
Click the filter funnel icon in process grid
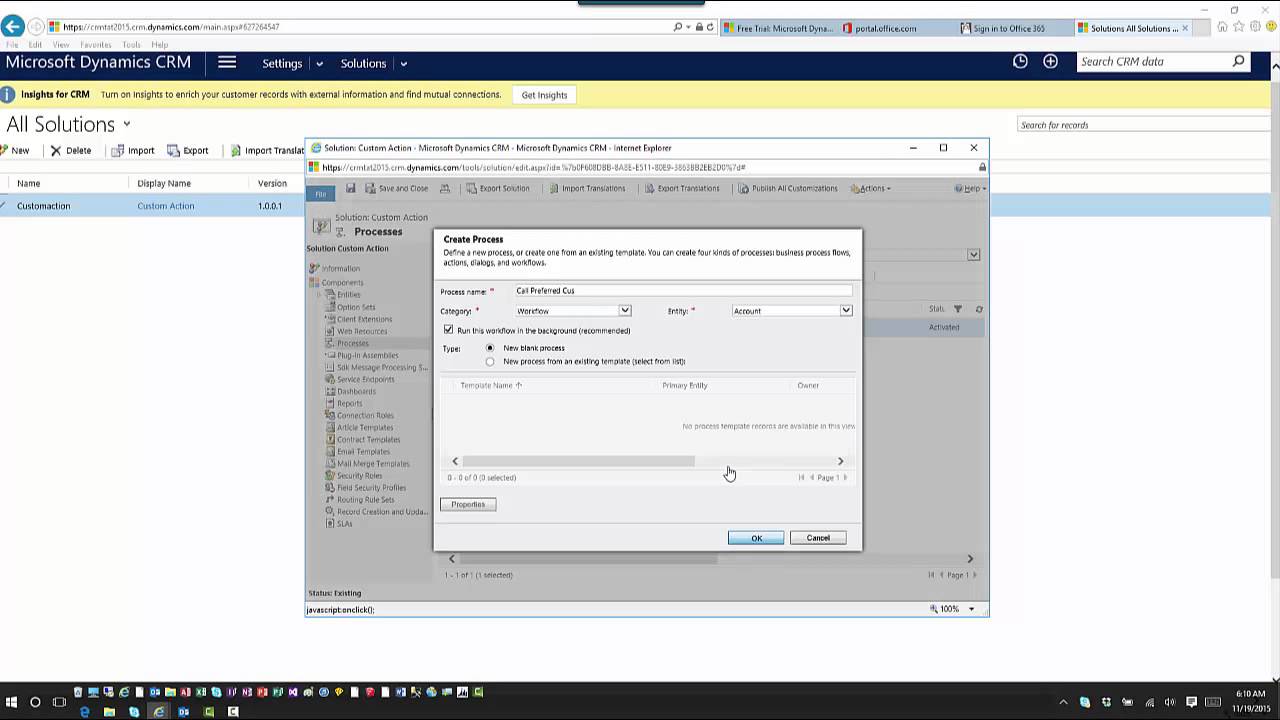click(x=958, y=309)
